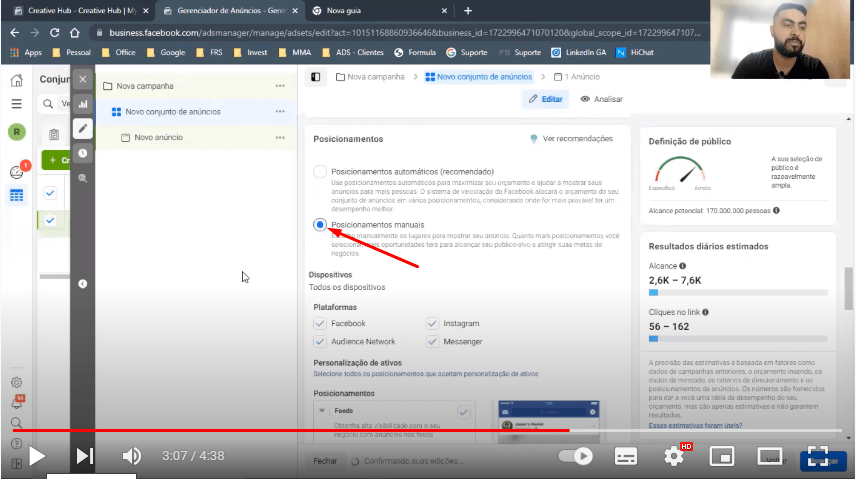Switch to Editar mode

click(545, 99)
